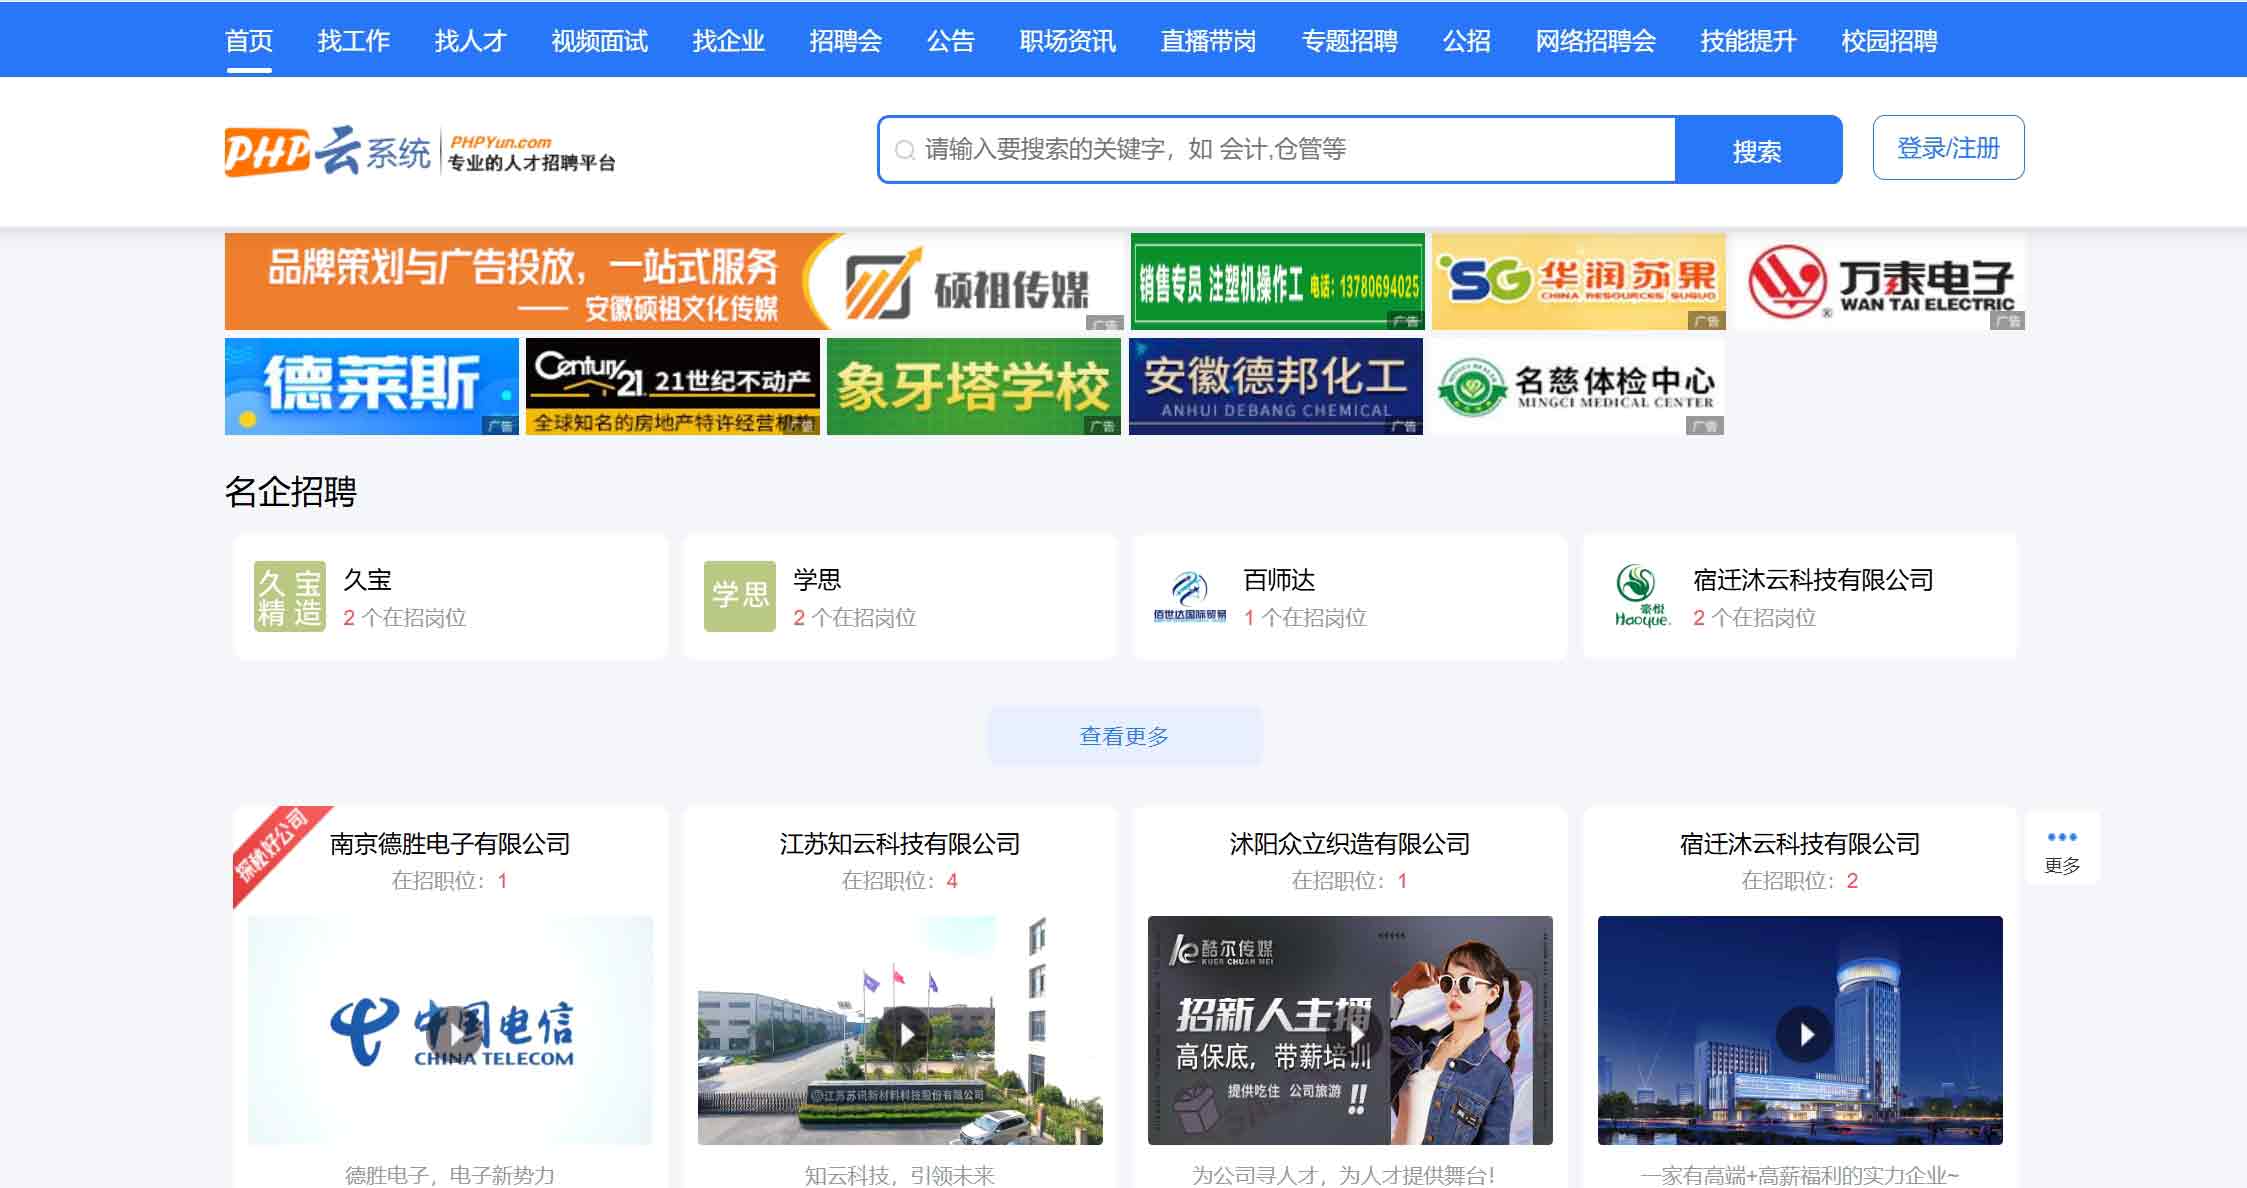Open the 找工作 menu item

point(354,41)
